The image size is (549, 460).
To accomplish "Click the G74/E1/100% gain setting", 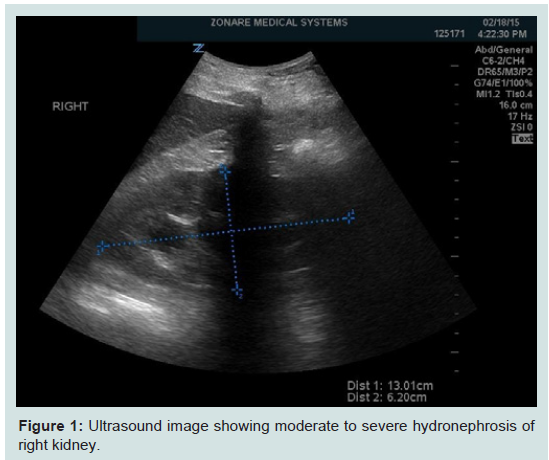I will point(503,83).
